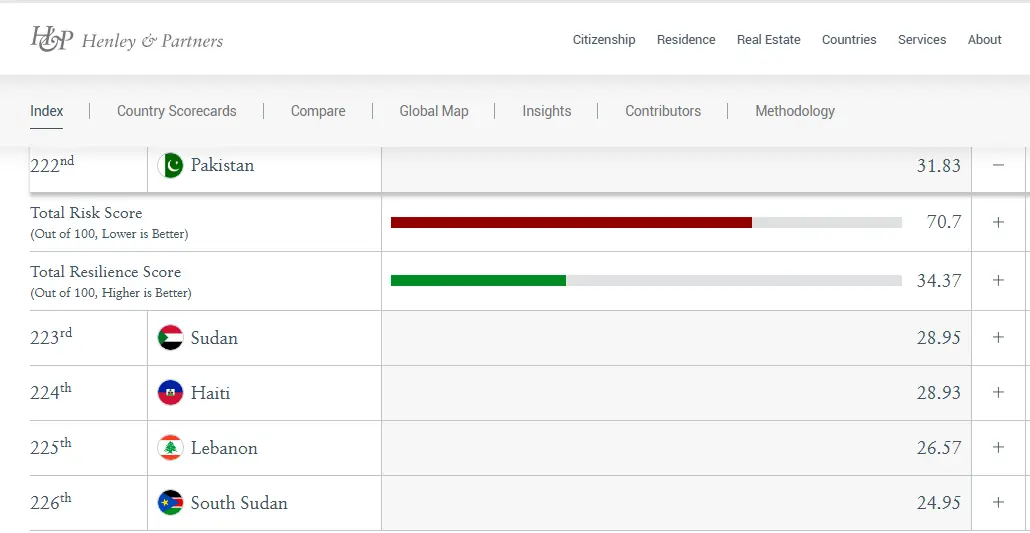Expand the Lebanon row
Screen dimensions: 1030x533
998,448
